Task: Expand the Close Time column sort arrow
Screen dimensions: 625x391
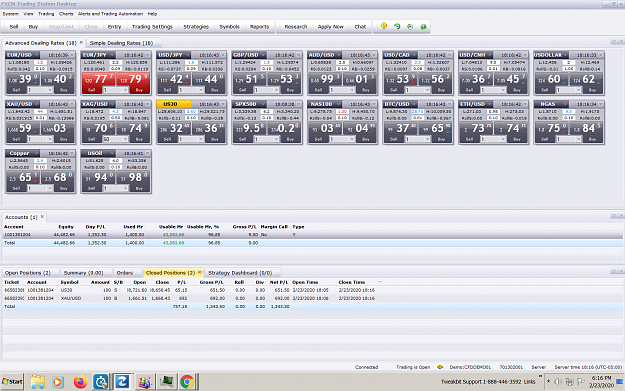Action: (x=379, y=282)
